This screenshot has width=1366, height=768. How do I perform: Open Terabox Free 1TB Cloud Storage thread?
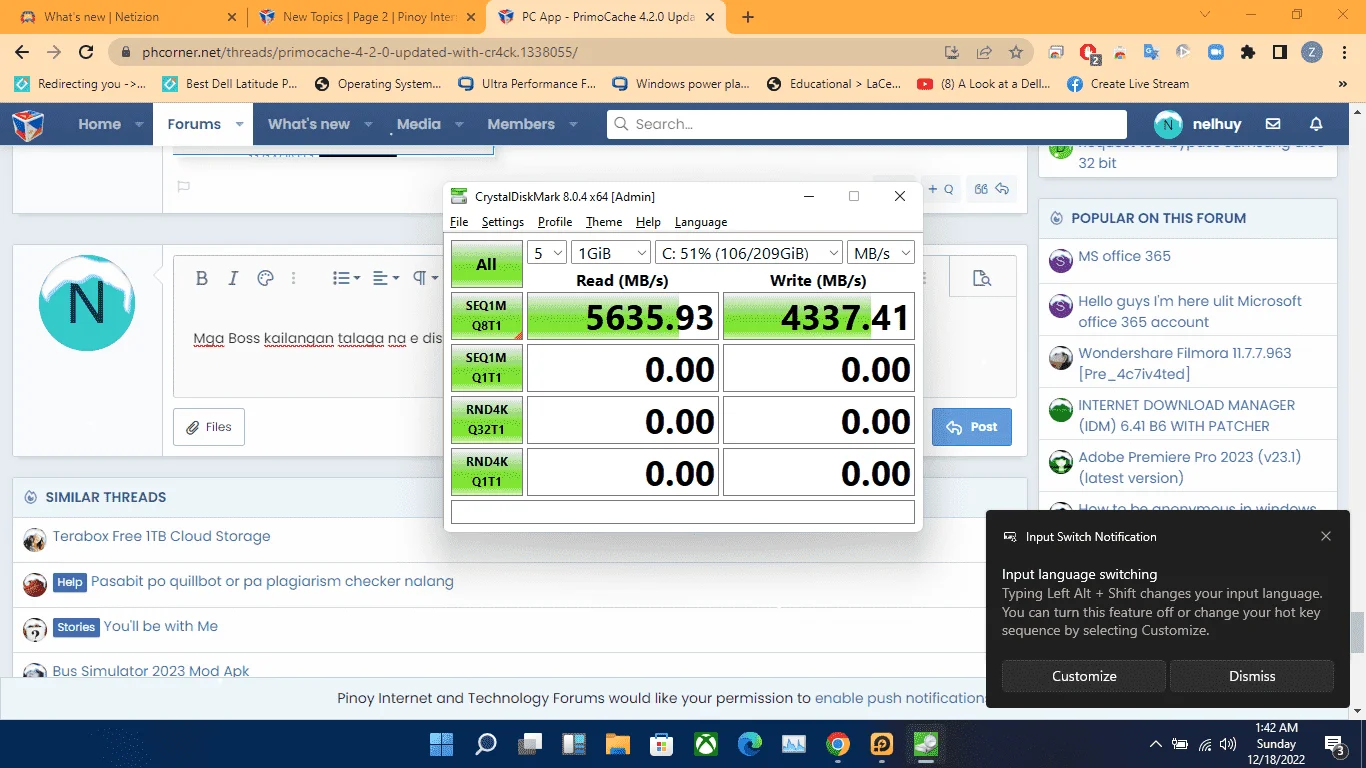[161, 536]
